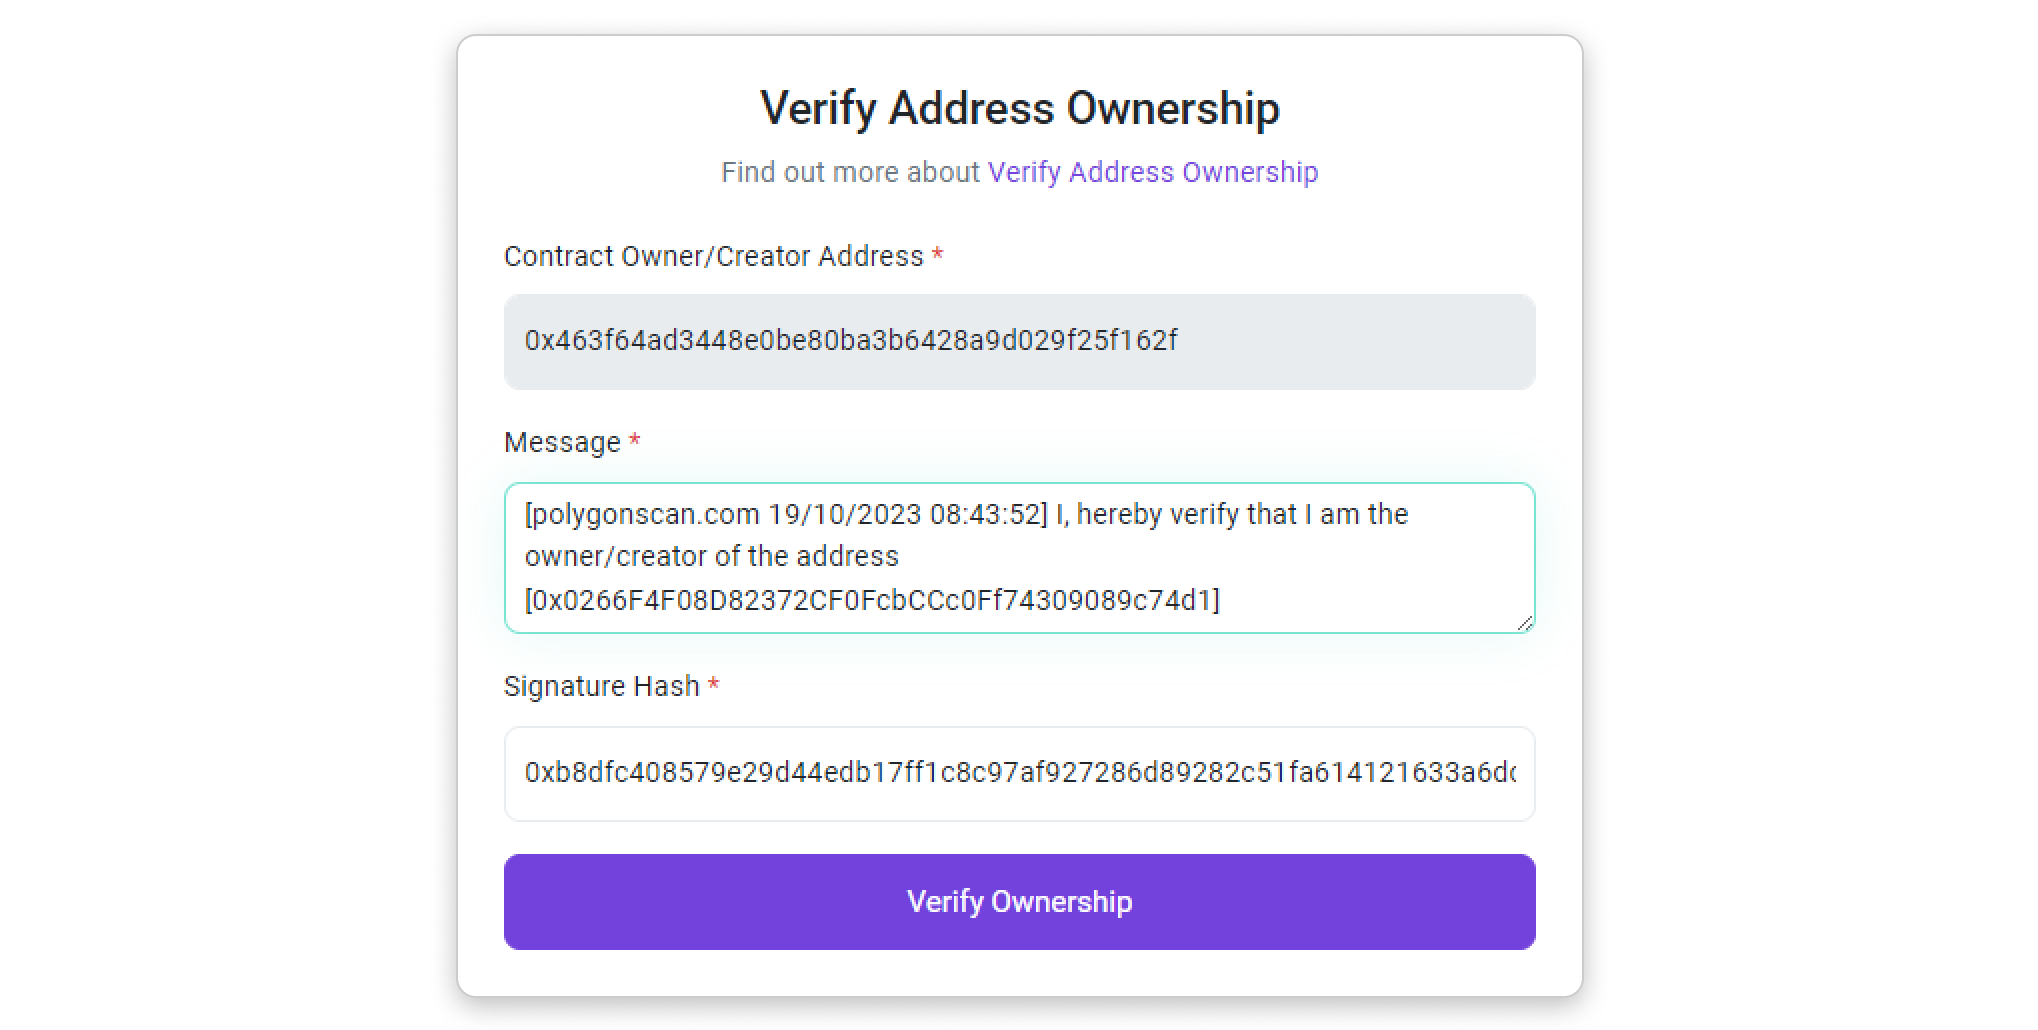This screenshot has width=2038, height=1030.
Task: Click the Contract Owner/Creator Address label
Action: tap(713, 256)
